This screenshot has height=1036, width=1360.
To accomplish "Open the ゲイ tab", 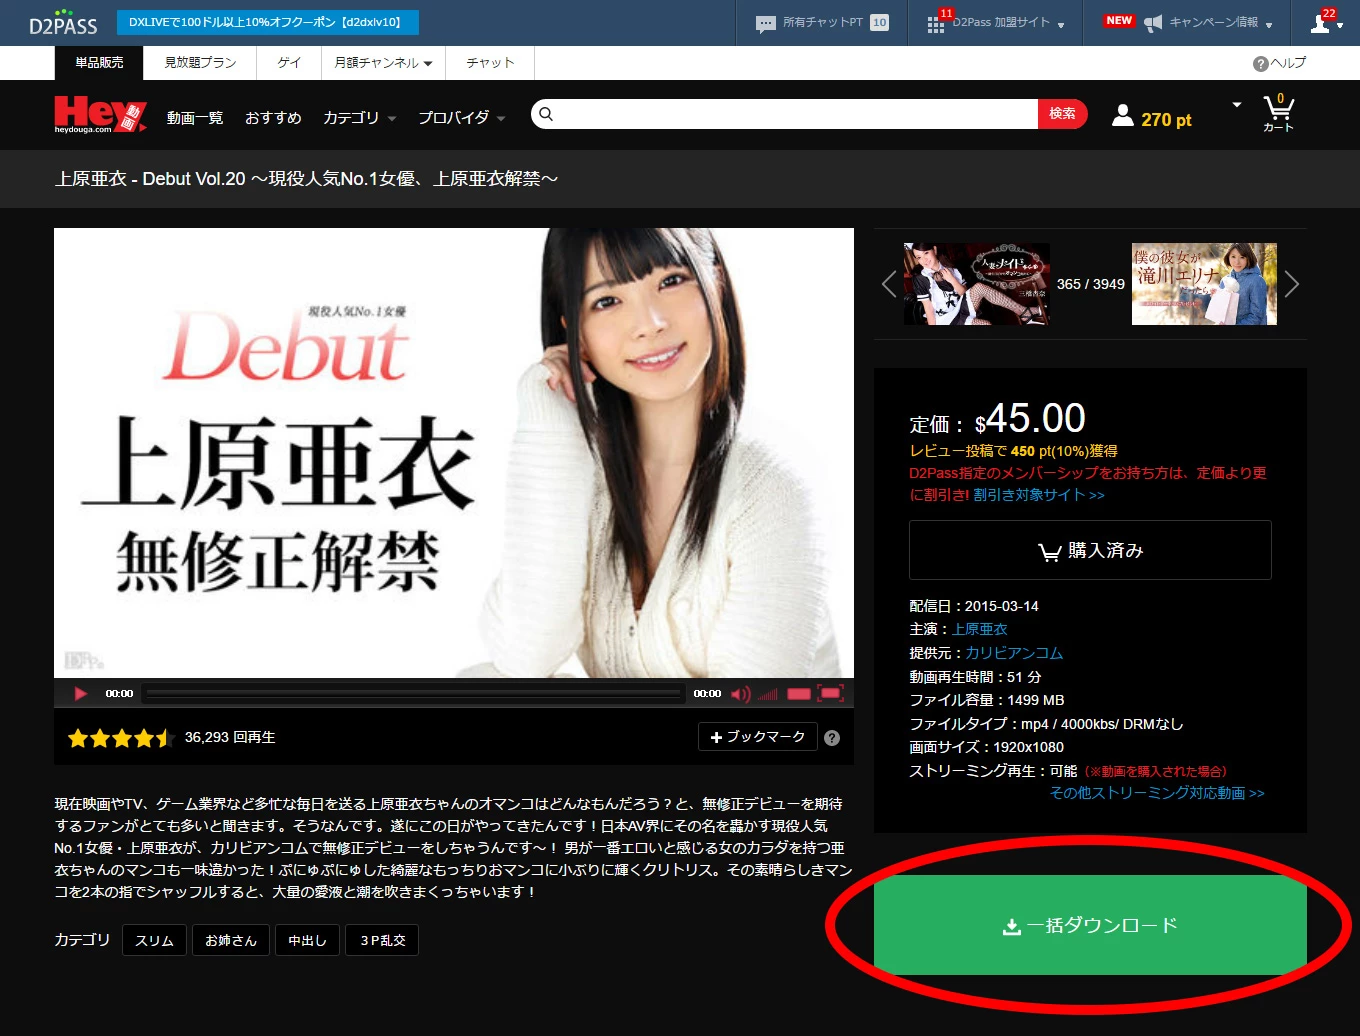I will [289, 62].
